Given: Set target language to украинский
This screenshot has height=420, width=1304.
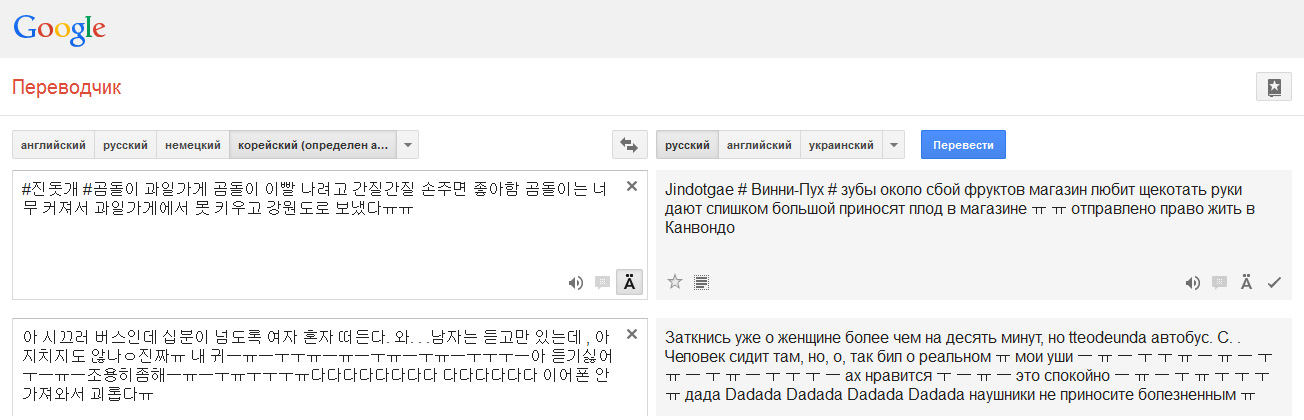Looking at the screenshot, I should (x=841, y=145).
